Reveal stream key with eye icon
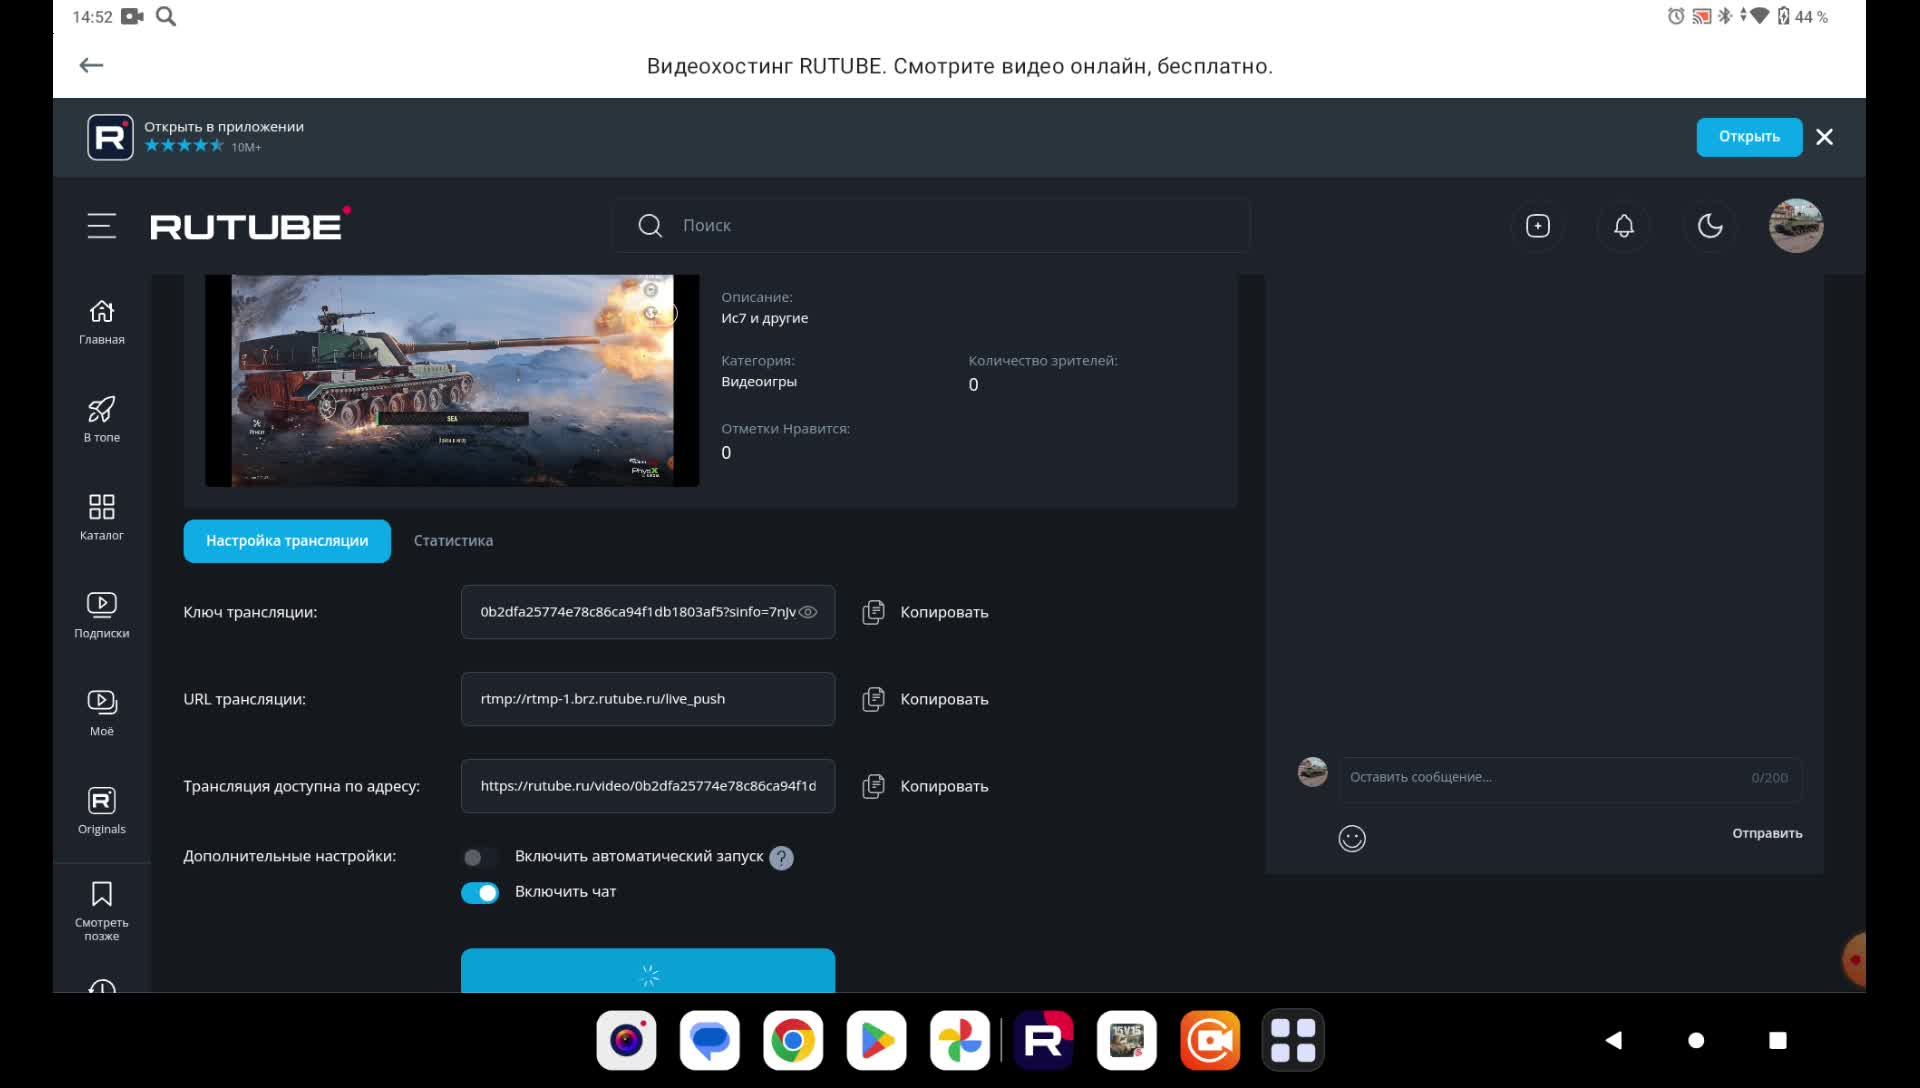Viewport: 1920px width, 1088px height. tap(808, 612)
